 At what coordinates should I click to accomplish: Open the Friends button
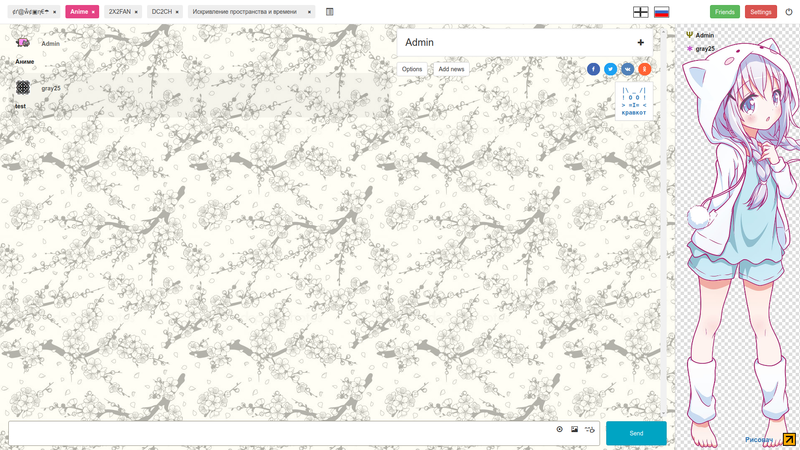click(725, 12)
